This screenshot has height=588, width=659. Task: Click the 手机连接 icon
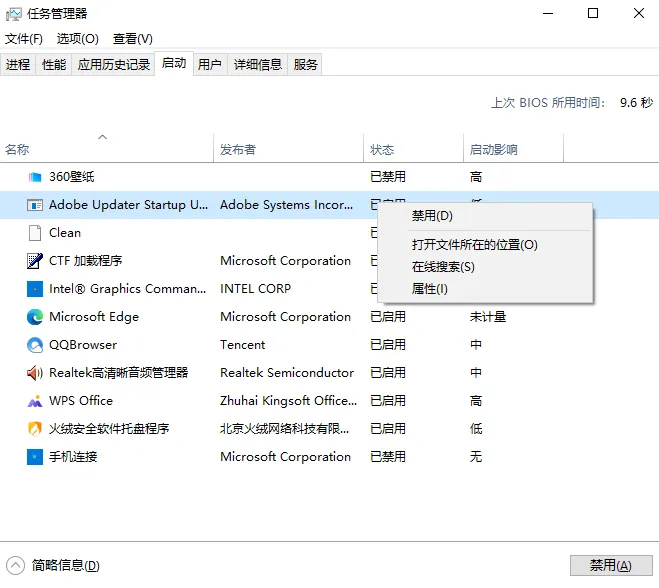[x=35, y=457]
